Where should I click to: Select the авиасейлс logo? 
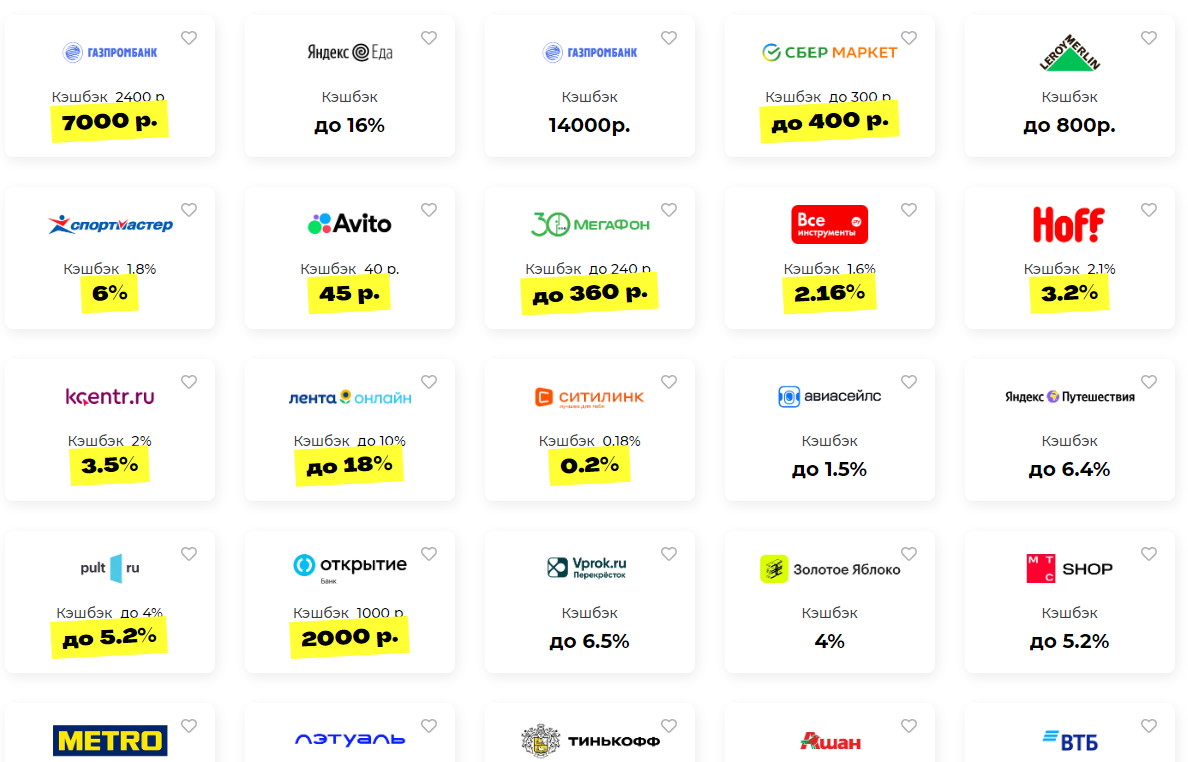(830, 396)
